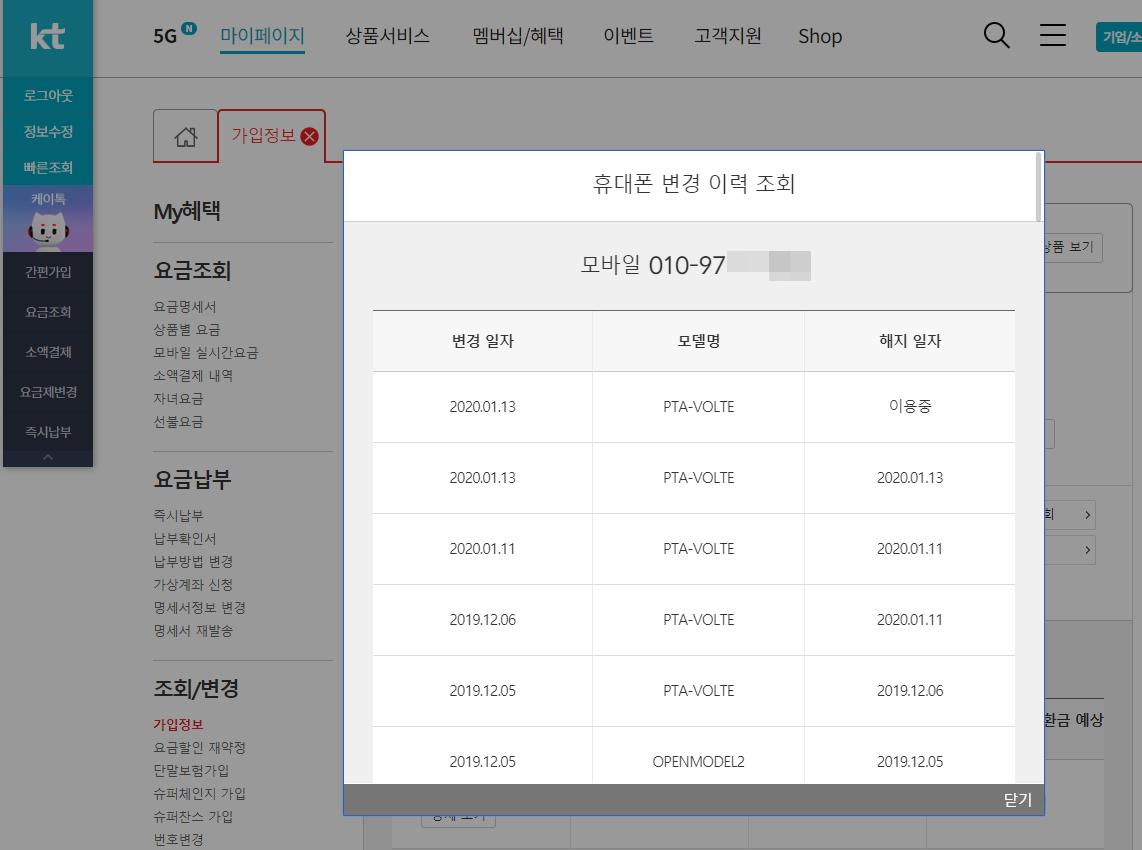1142x850 pixels.
Task: Click 정보수정 in the sidebar
Action: pyautogui.click(x=48, y=132)
